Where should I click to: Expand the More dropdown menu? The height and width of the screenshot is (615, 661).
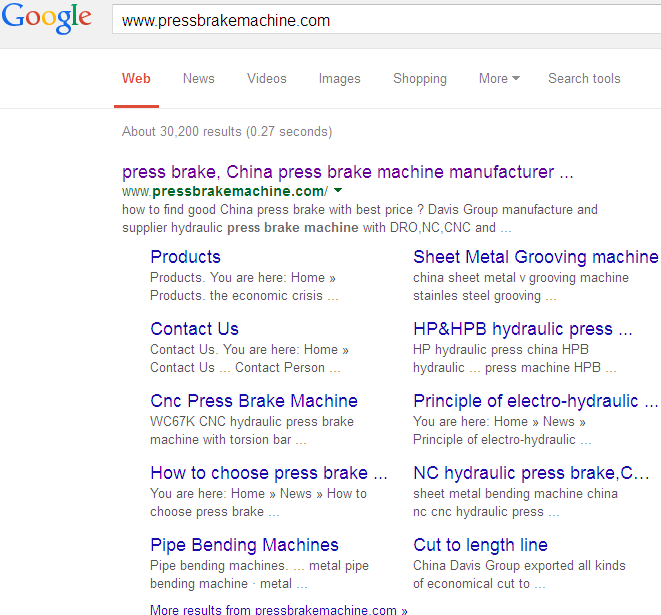[x=499, y=78]
